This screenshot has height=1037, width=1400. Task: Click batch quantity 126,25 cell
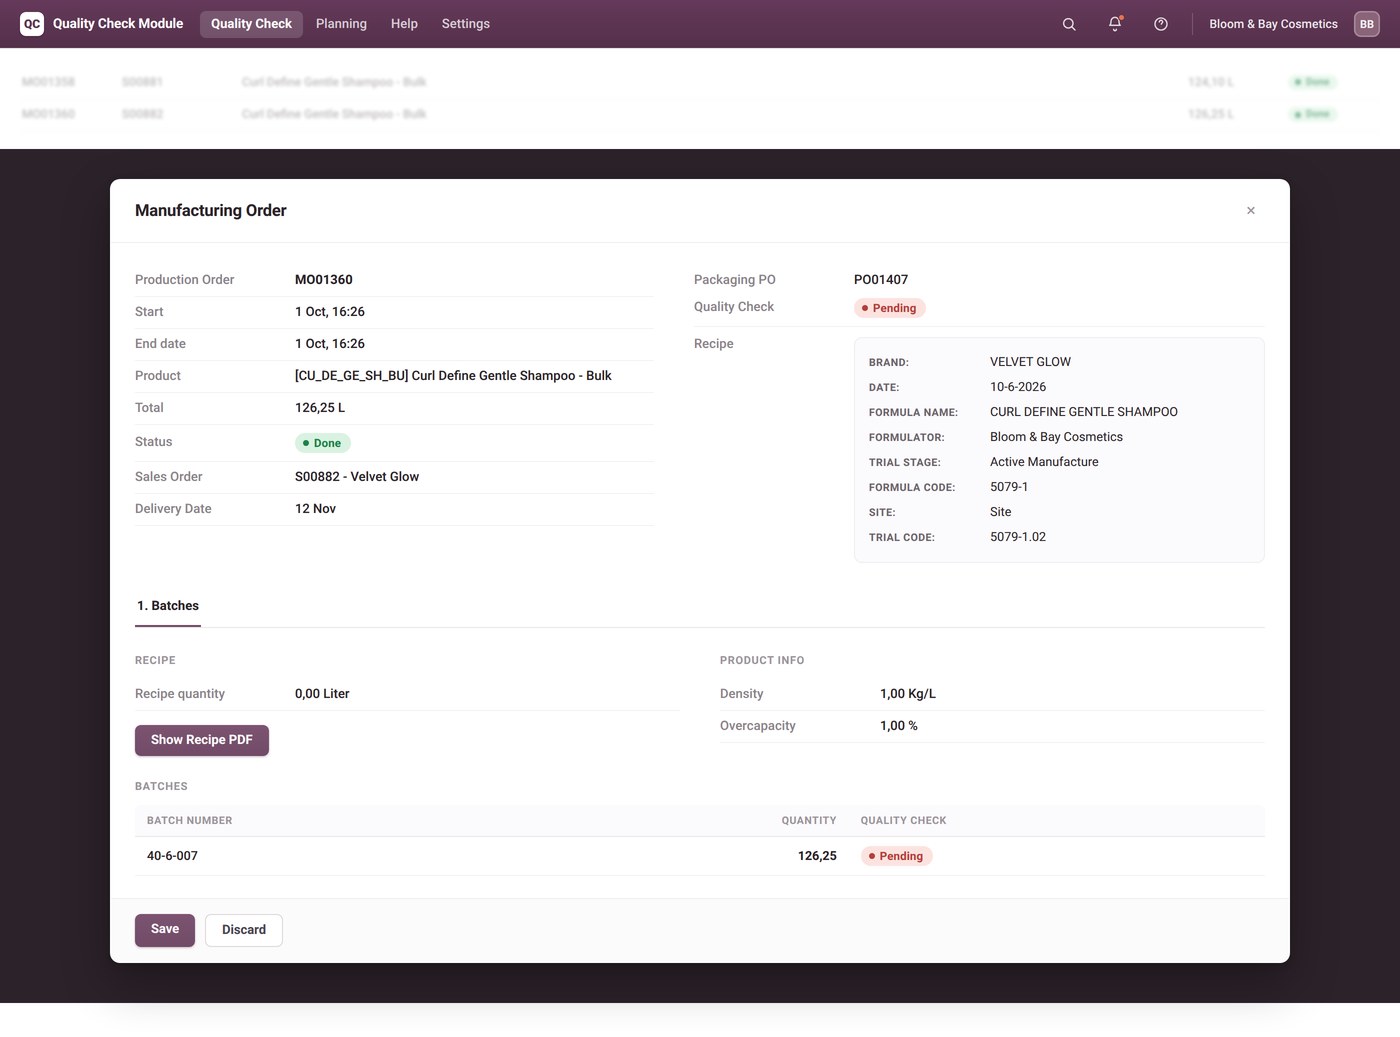tap(817, 856)
